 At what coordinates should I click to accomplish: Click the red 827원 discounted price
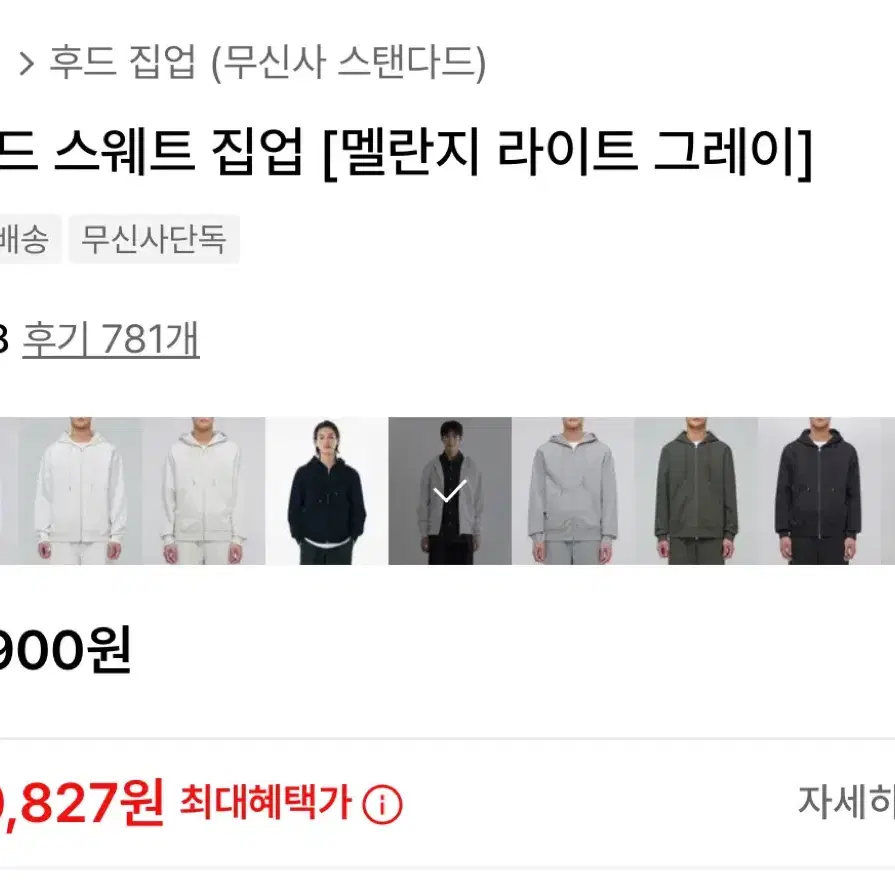pos(82,802)
